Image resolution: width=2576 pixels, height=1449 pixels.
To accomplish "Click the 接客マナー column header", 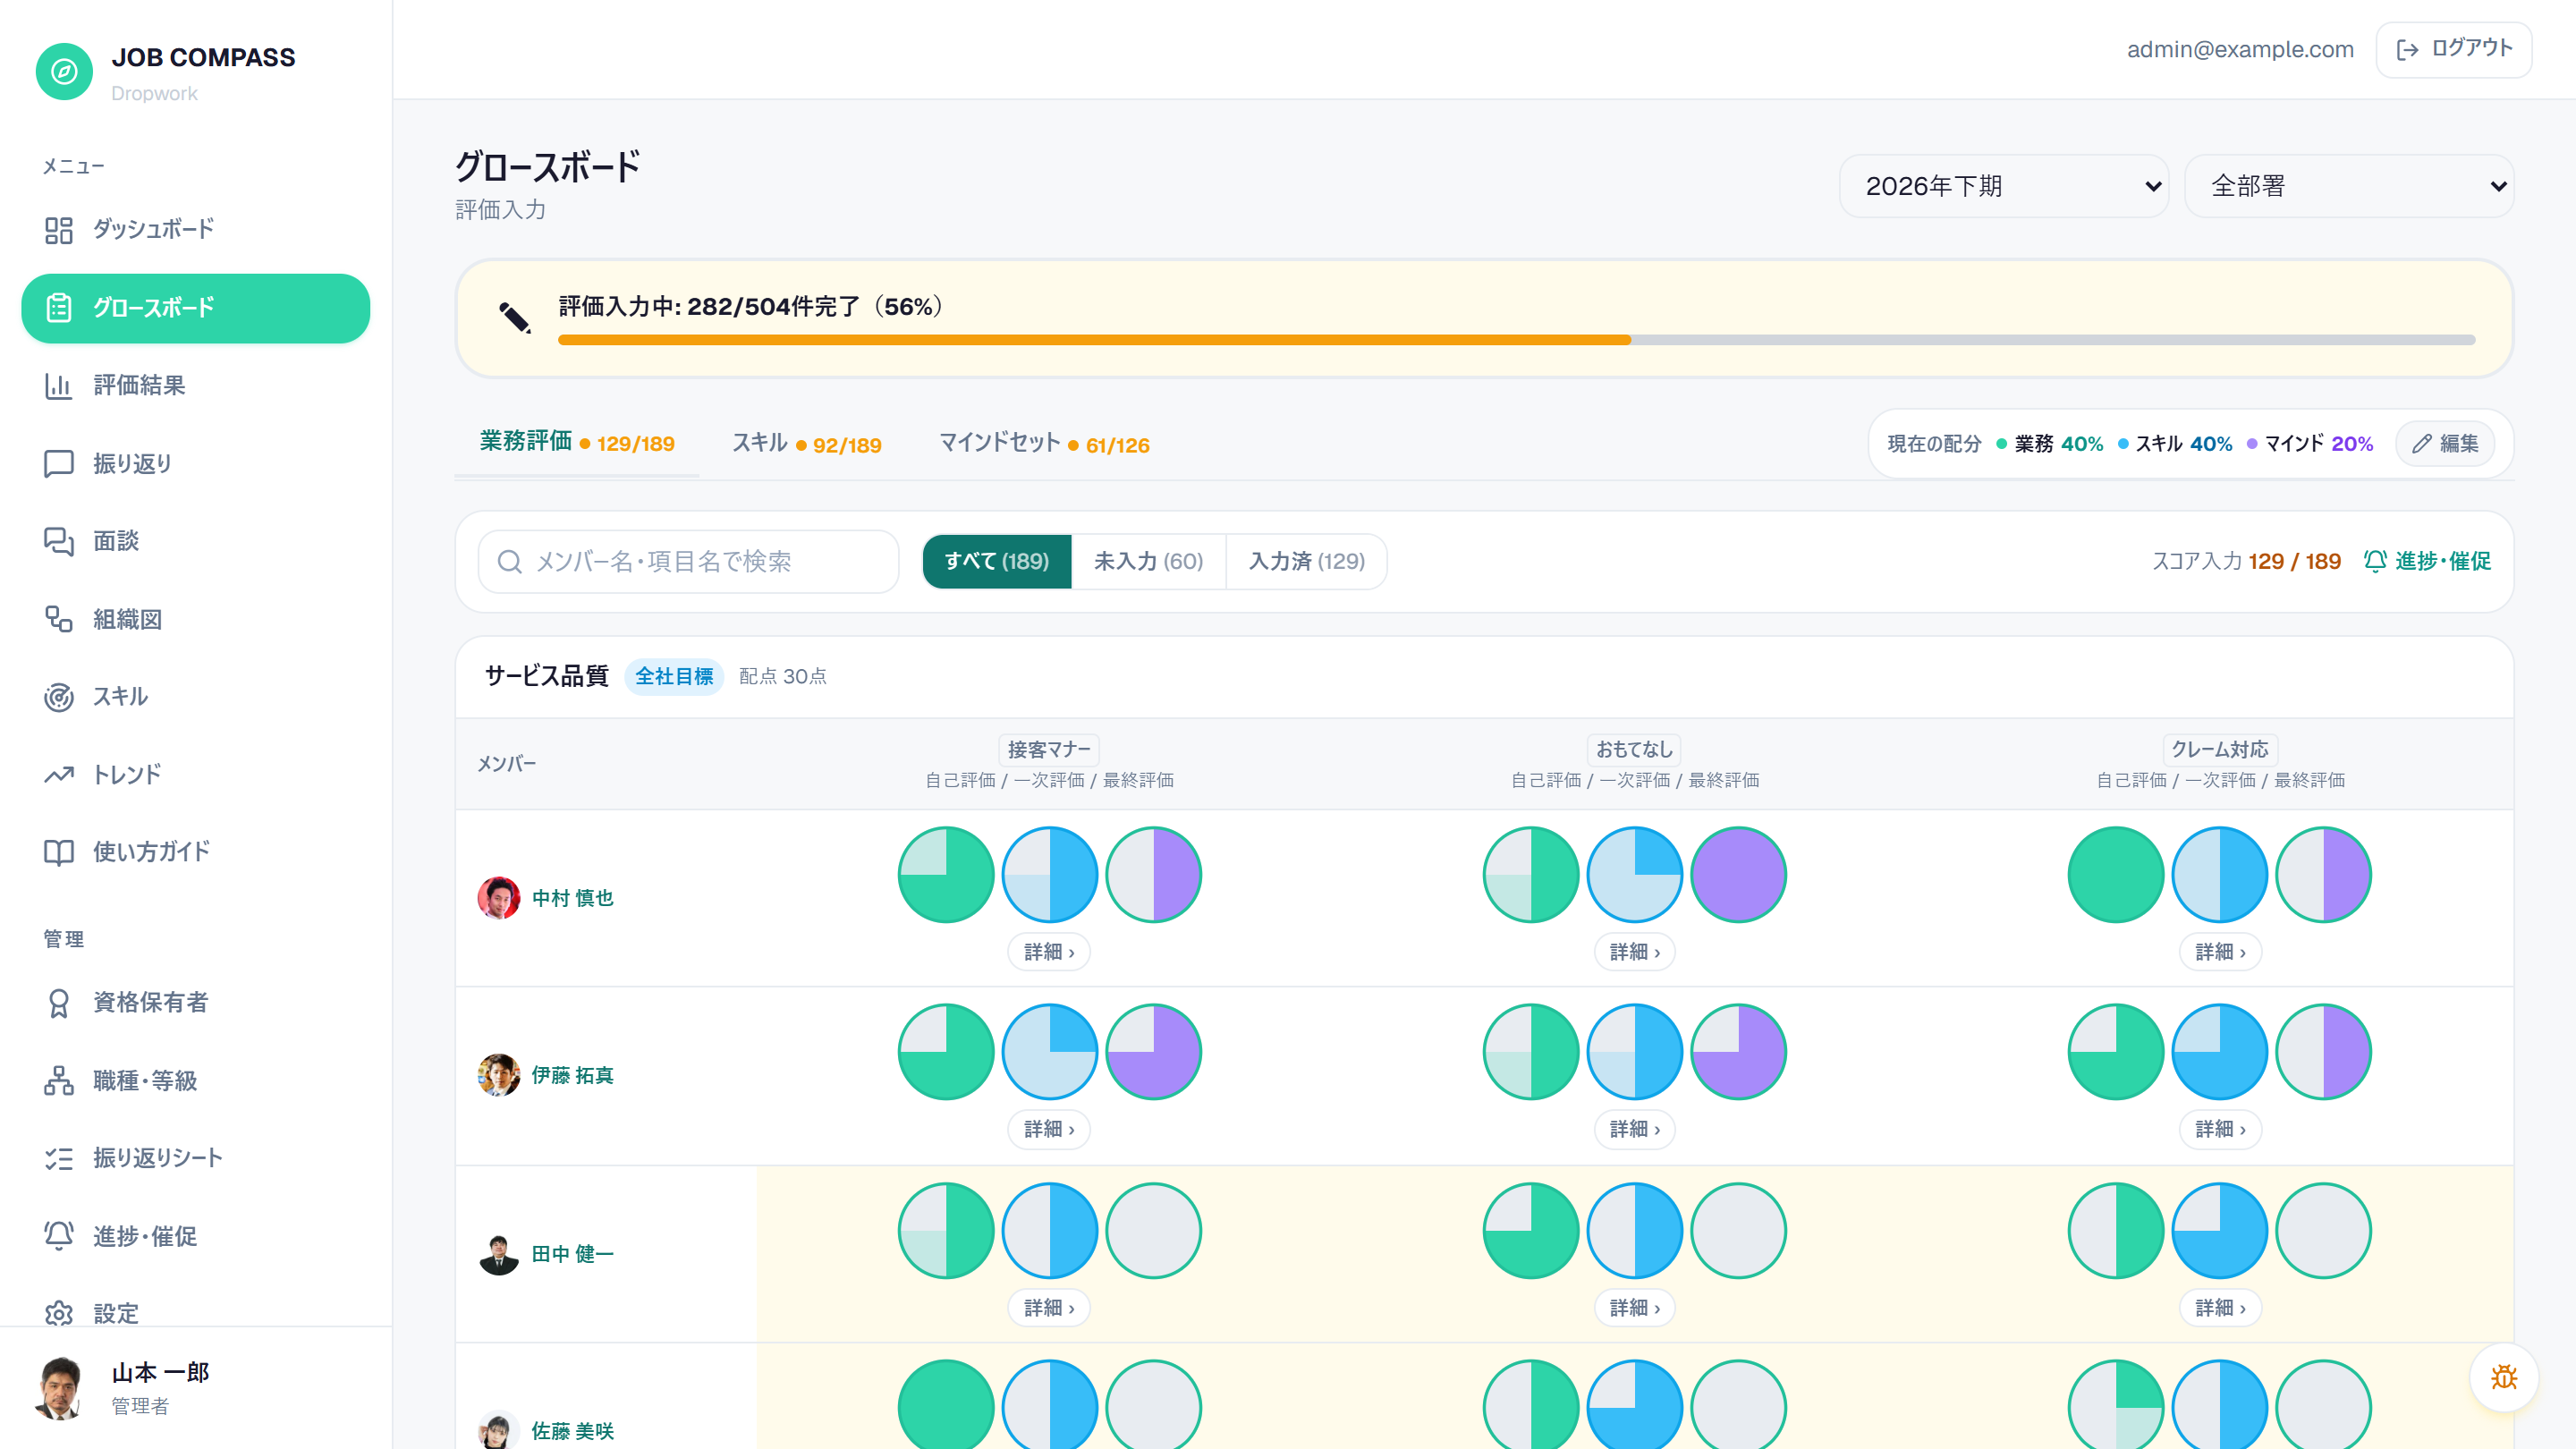I will [x=1049, y=750].
